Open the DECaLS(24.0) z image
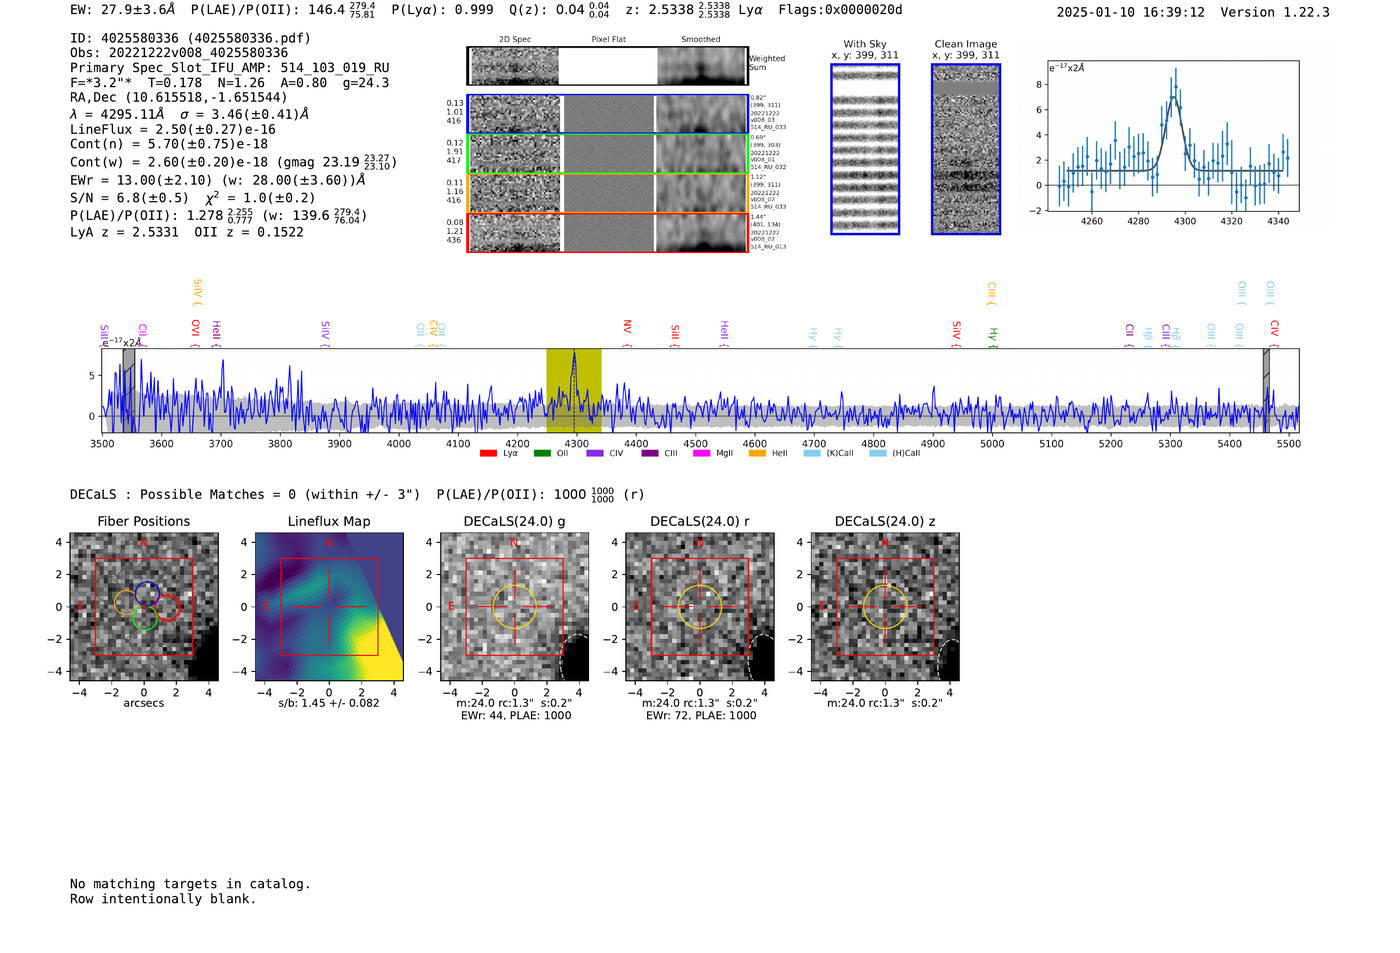The image size is (1400, 953). (885, 607)
